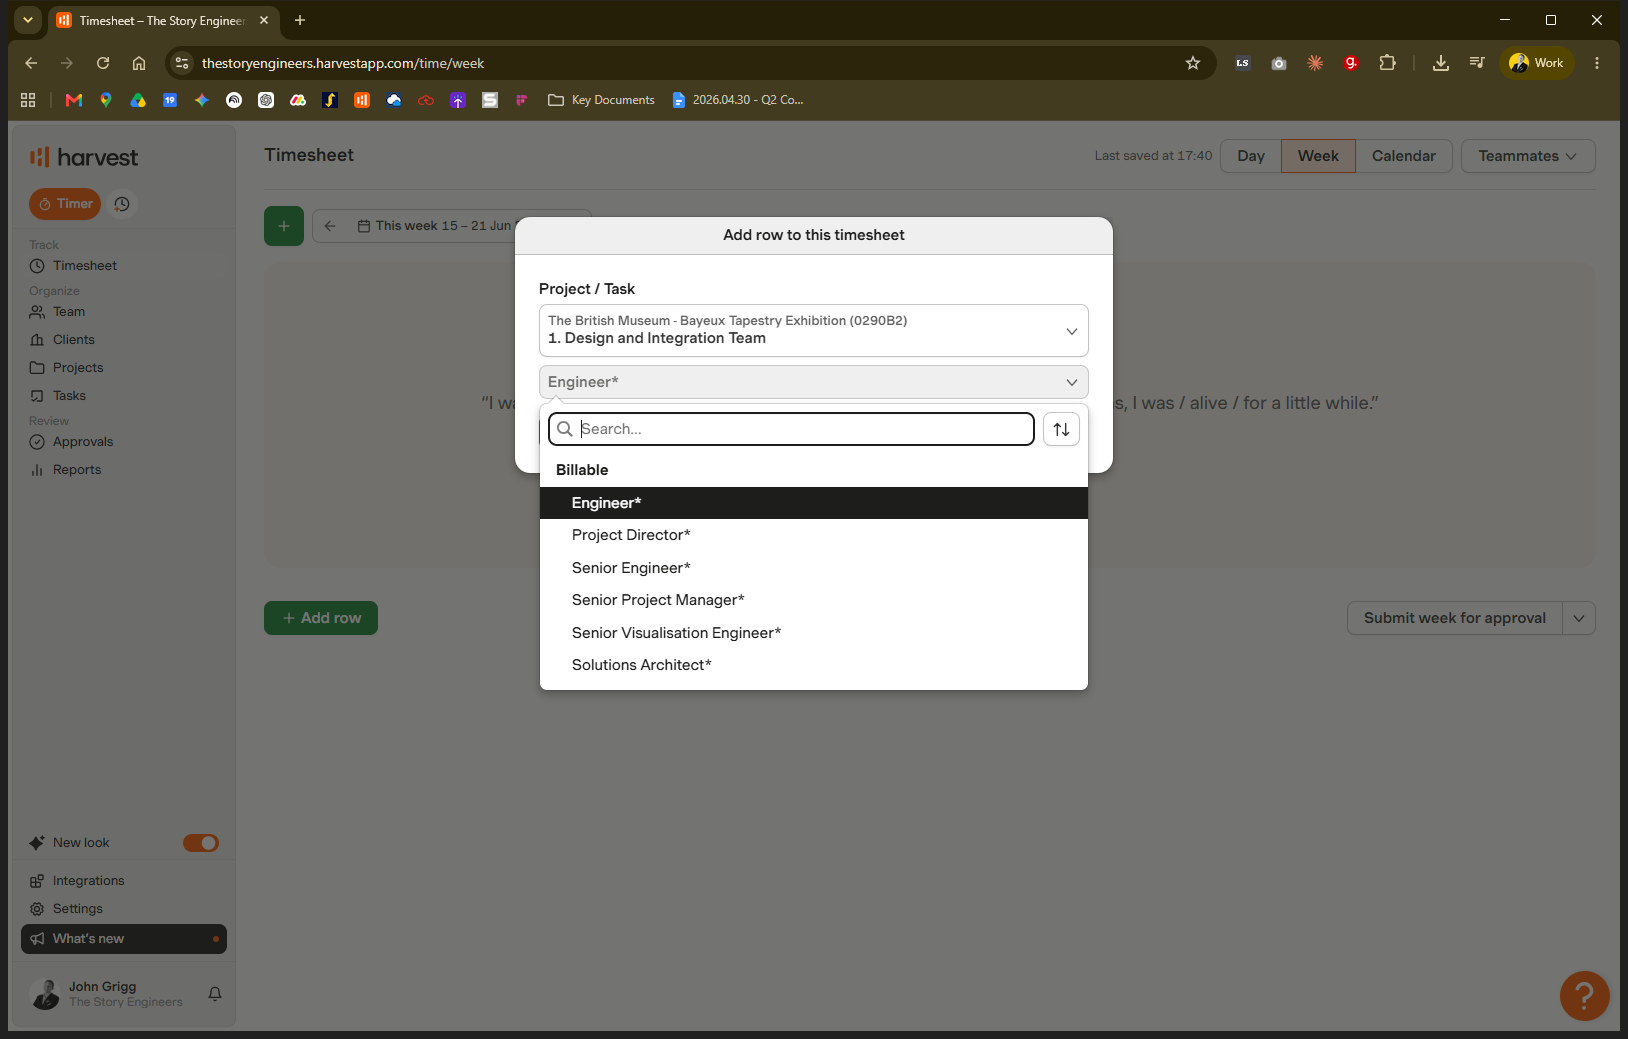Collapse the Engineer* task dropdown
Screen dimensions: 1628x1039
[x=813, y=382]
